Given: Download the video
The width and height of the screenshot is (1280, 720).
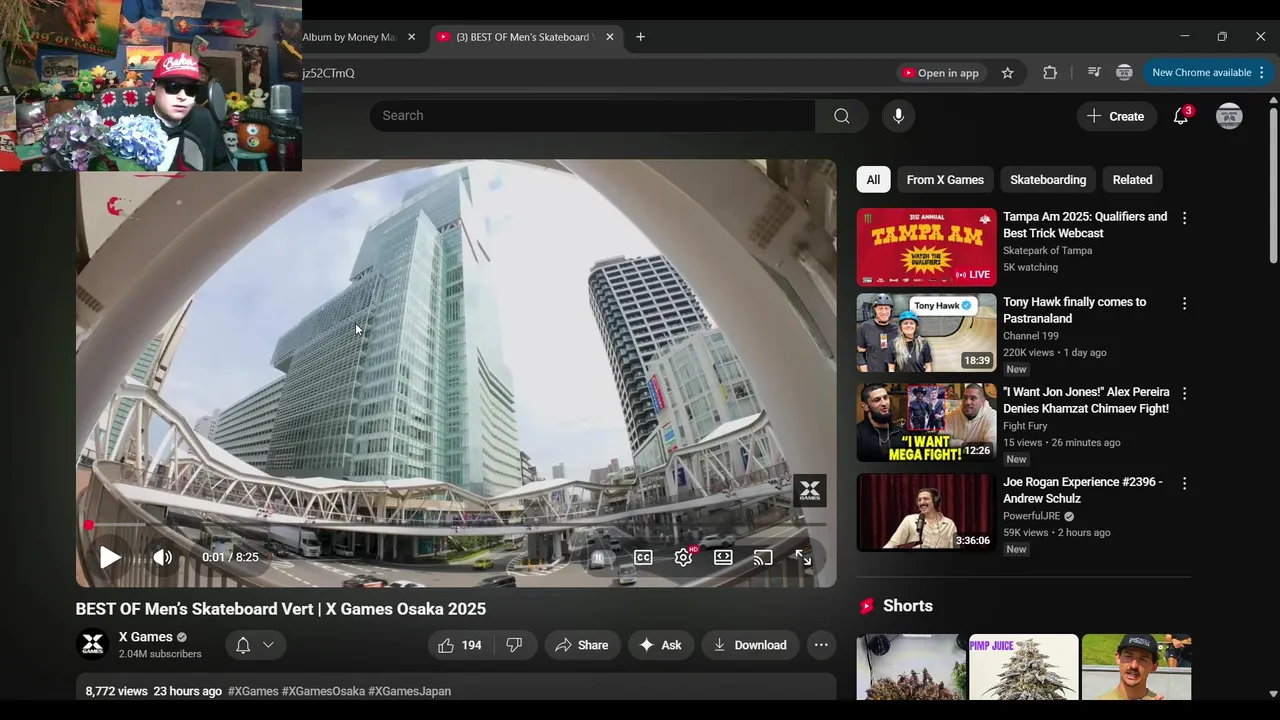Looking at the screenshot, I should [x=750, y=645].
